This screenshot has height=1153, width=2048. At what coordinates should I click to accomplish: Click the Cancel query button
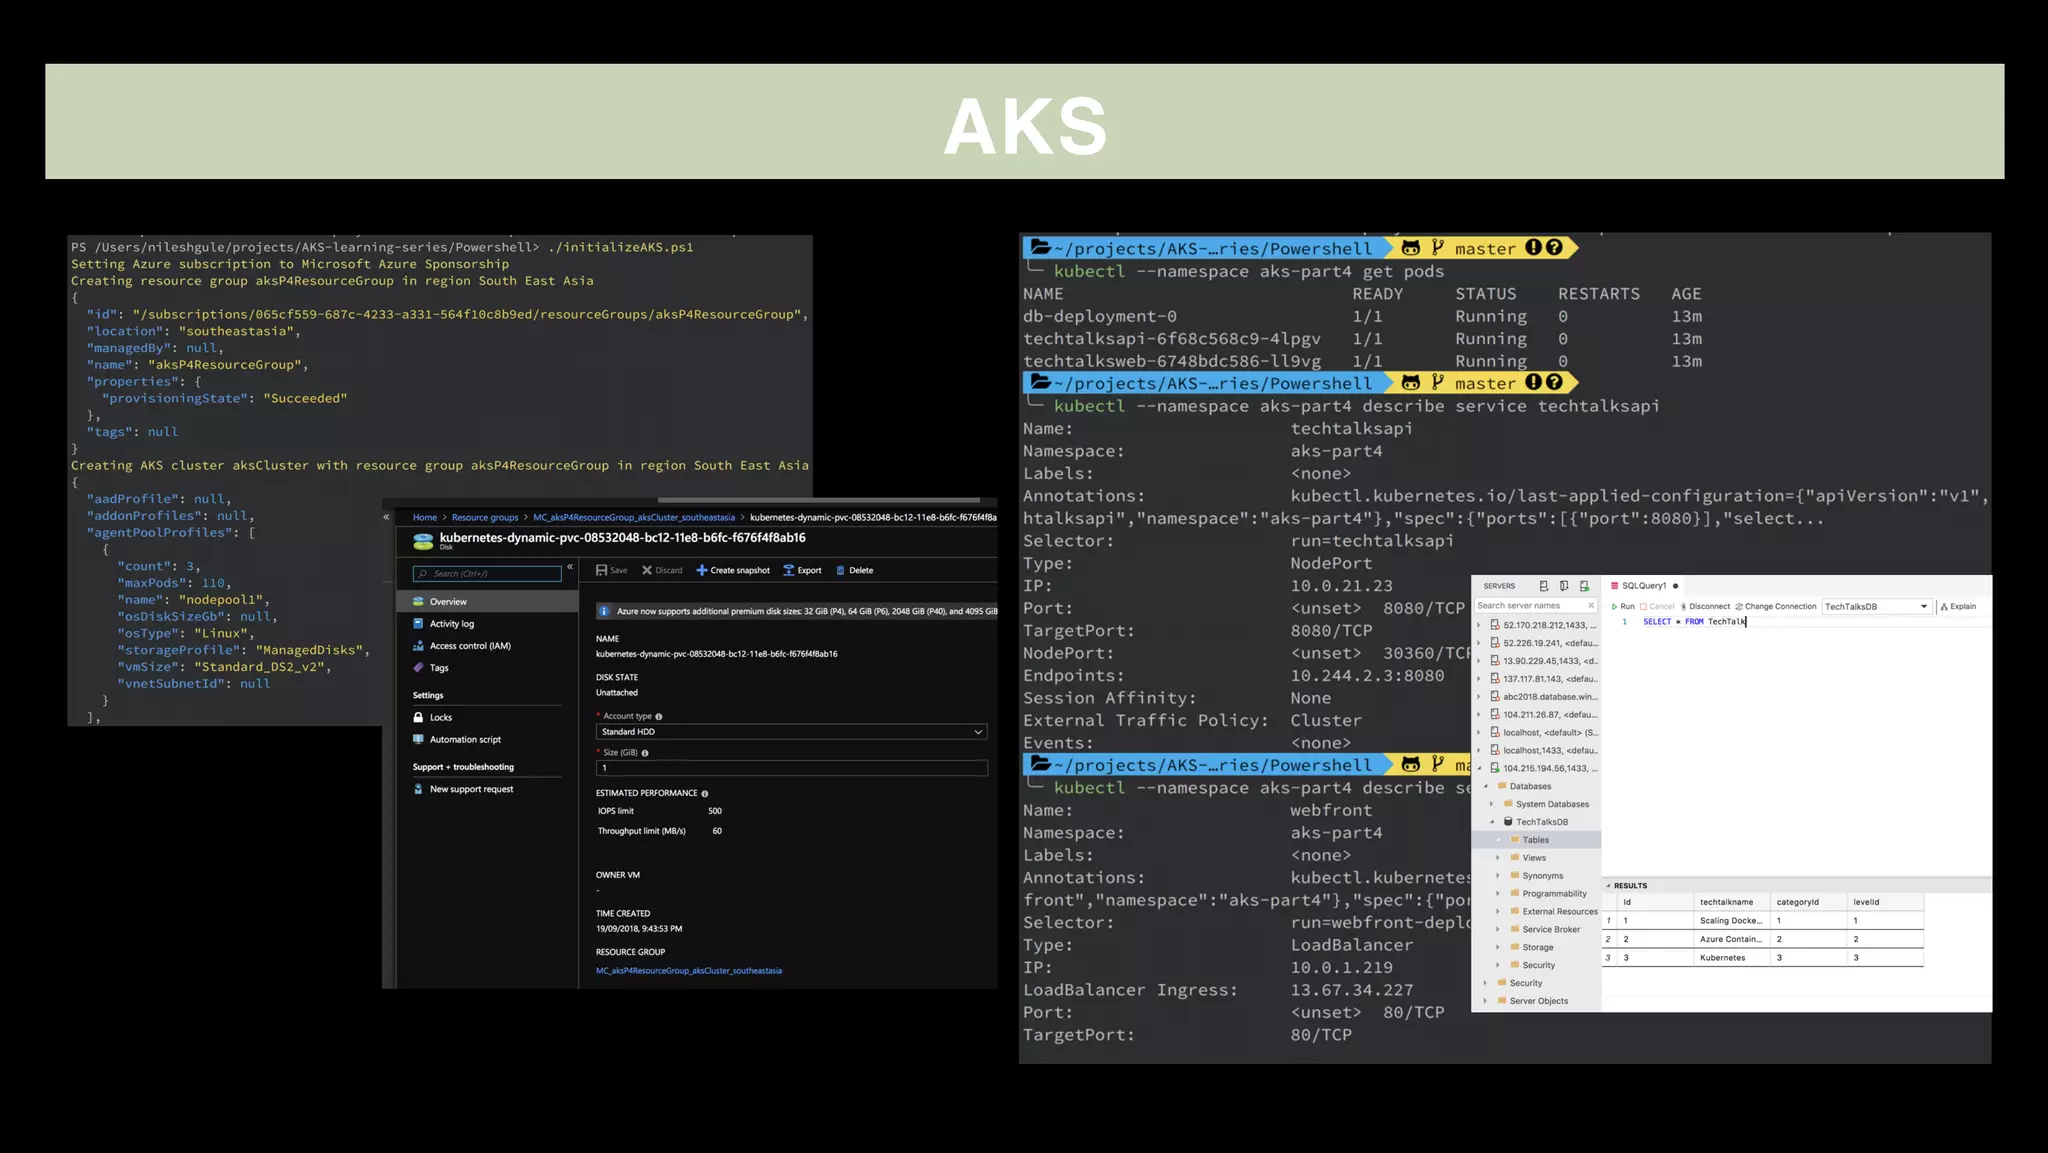tap(1657, 606)
